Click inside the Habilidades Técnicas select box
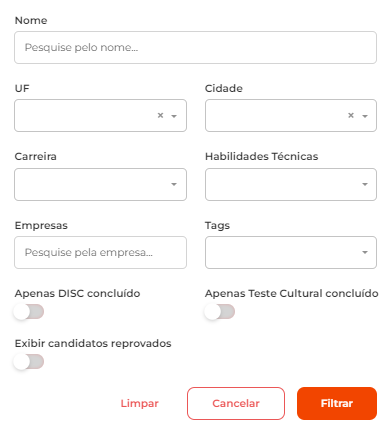 (283, 184)
